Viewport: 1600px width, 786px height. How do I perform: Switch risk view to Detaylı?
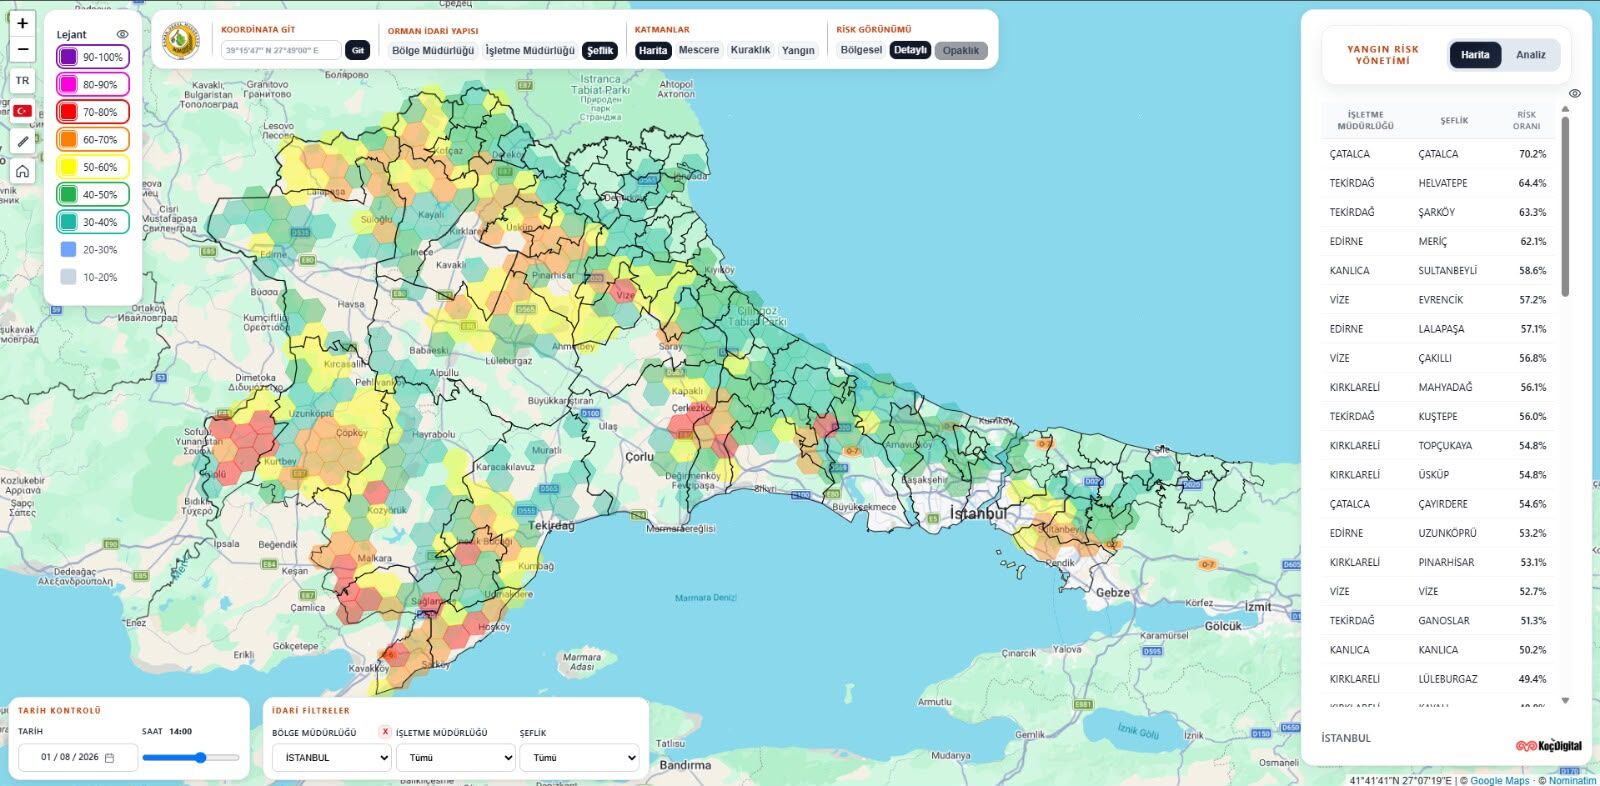(910, 50)
